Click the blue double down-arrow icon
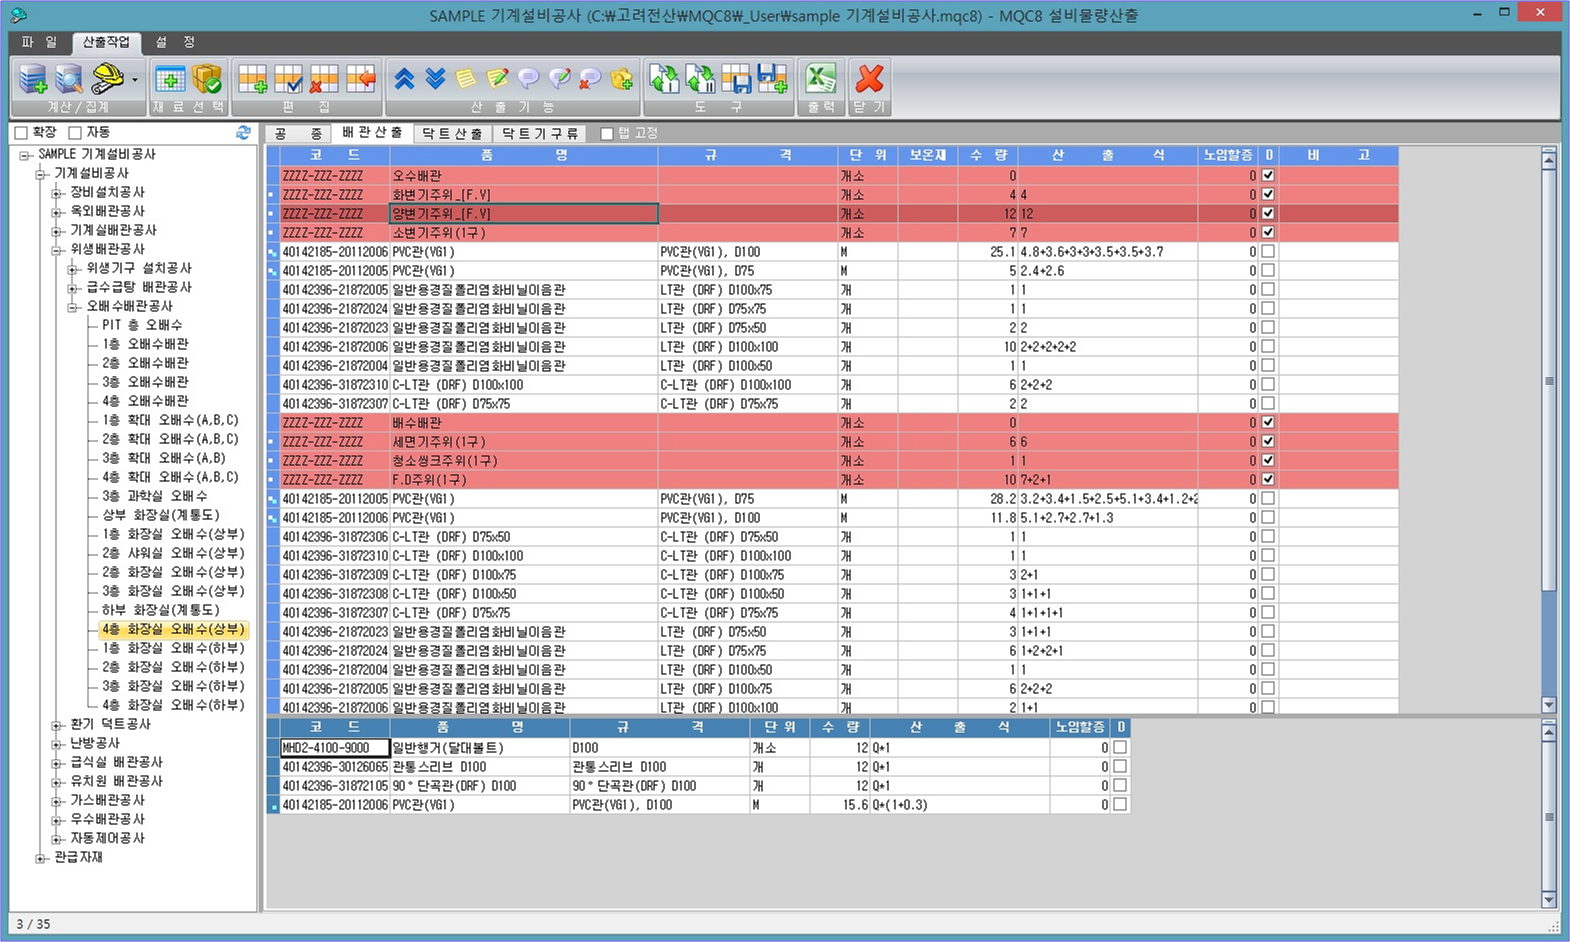Screen dimensions: 1570x942 [435, 78]
